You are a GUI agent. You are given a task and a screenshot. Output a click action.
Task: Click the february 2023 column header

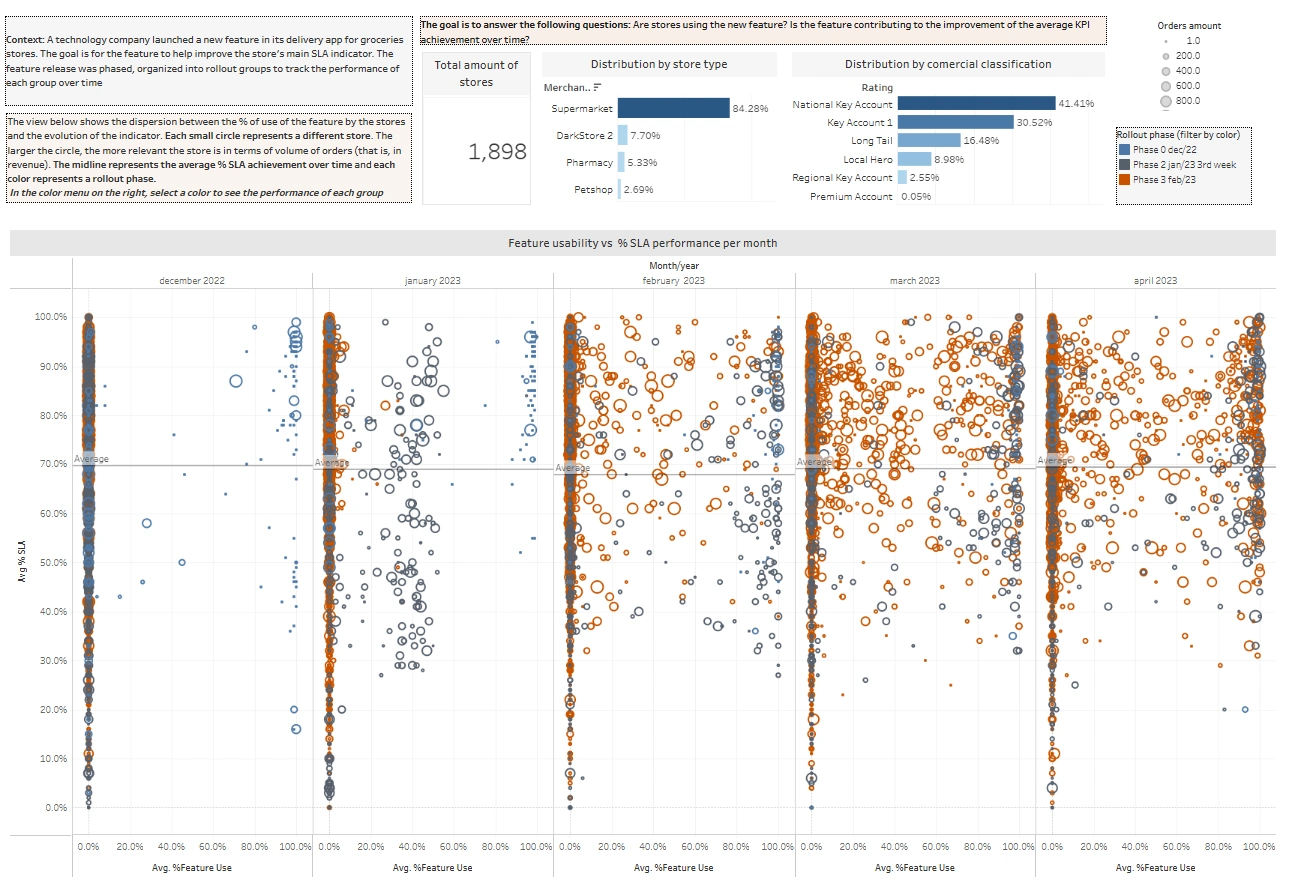(x=673, y=281)
